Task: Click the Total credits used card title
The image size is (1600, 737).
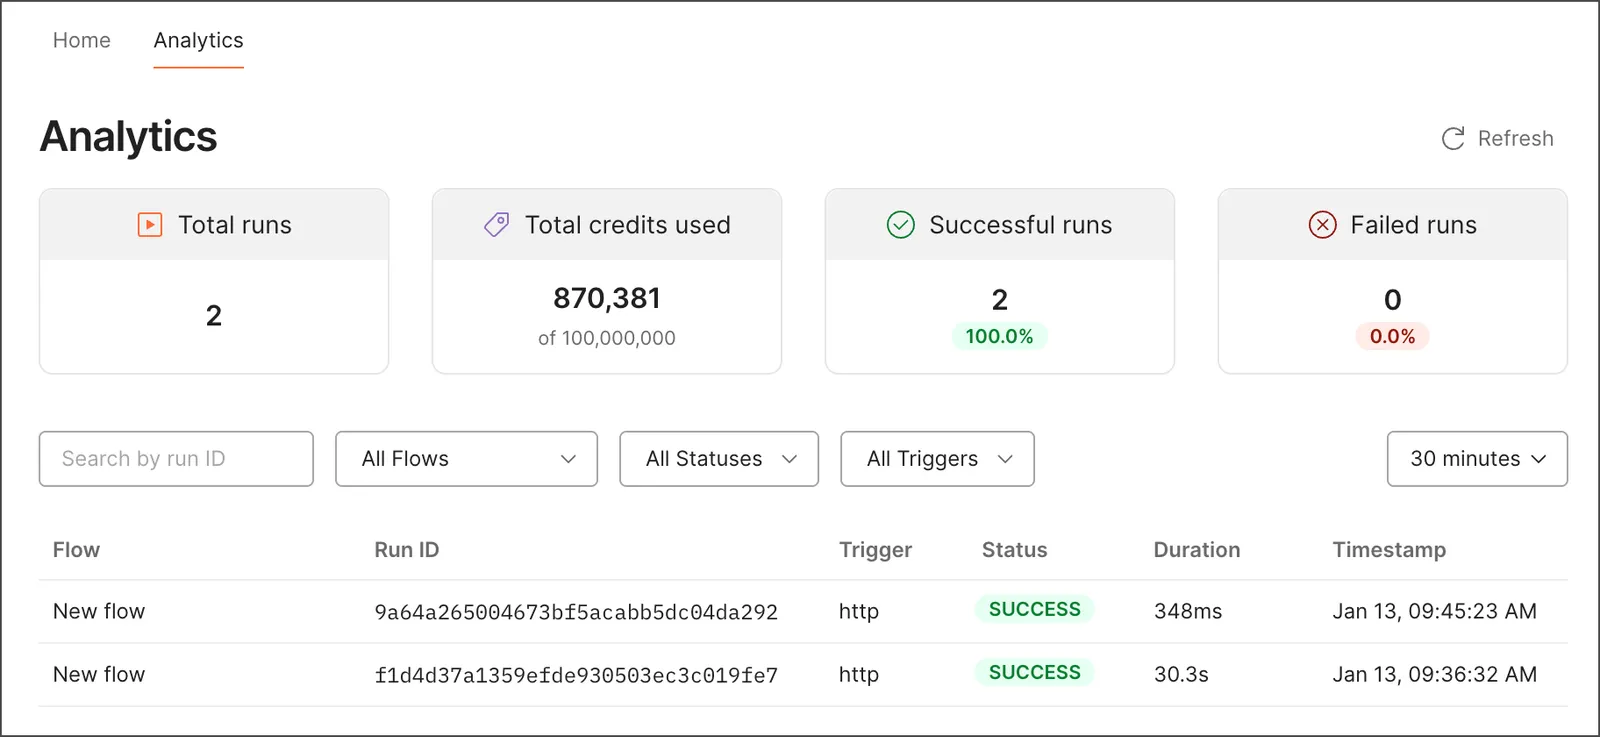Action: pos(628,225)
